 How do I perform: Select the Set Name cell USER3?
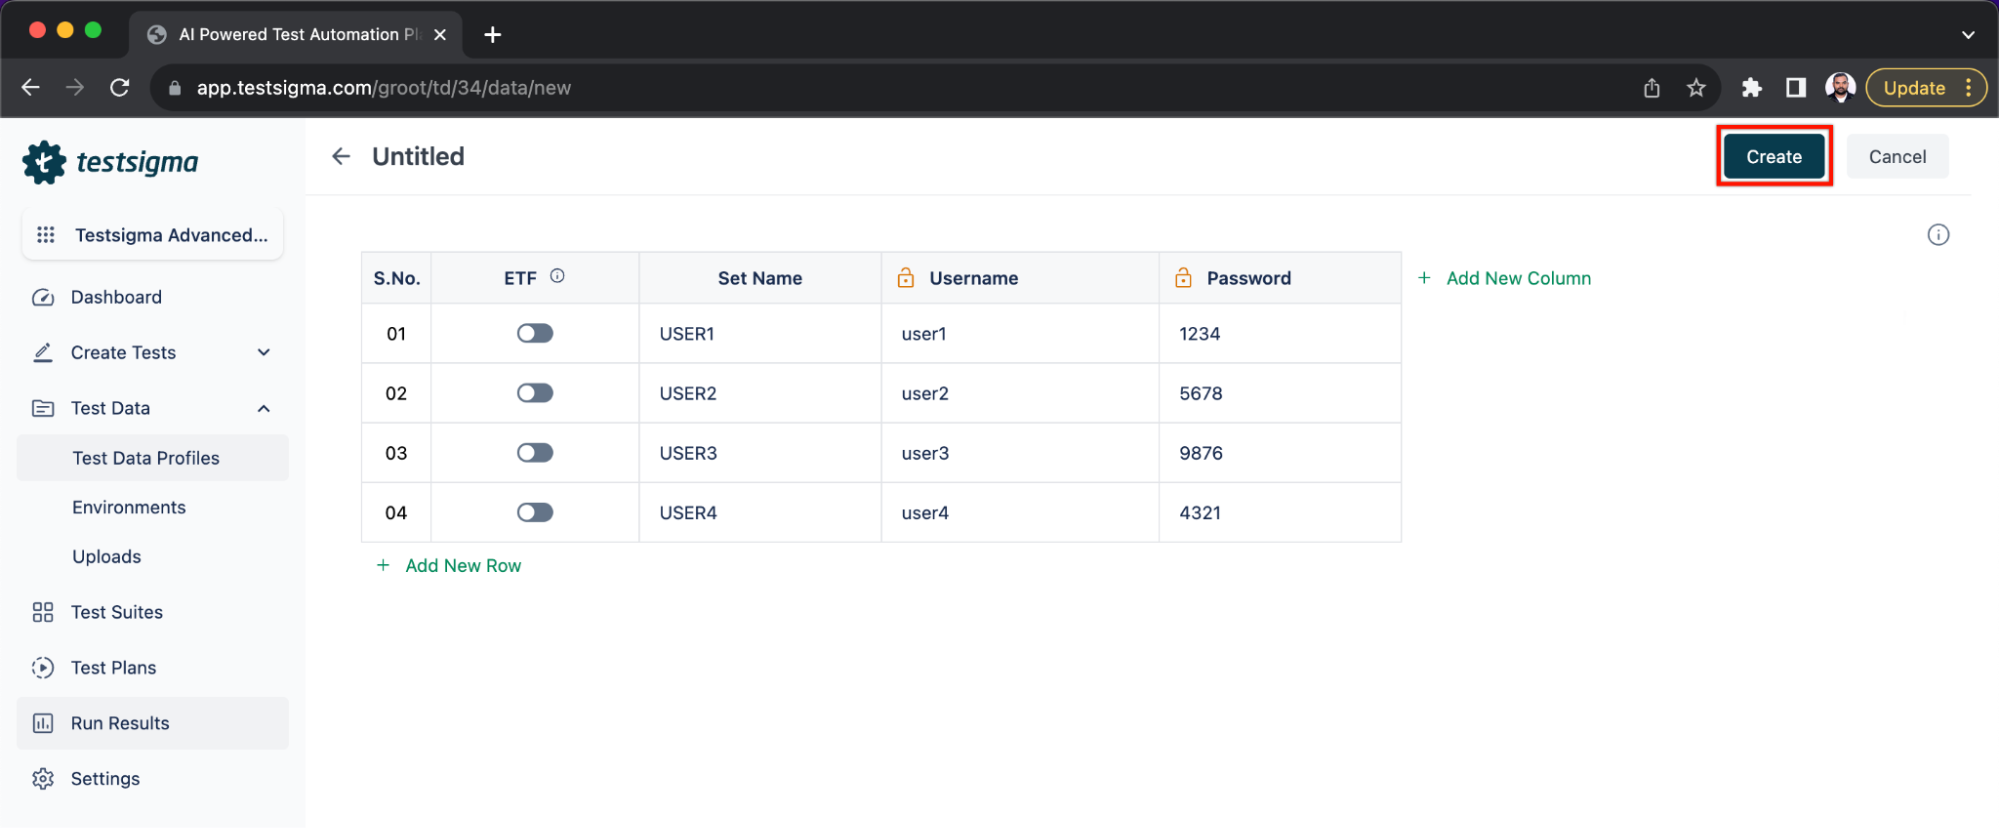click(760, 453)
